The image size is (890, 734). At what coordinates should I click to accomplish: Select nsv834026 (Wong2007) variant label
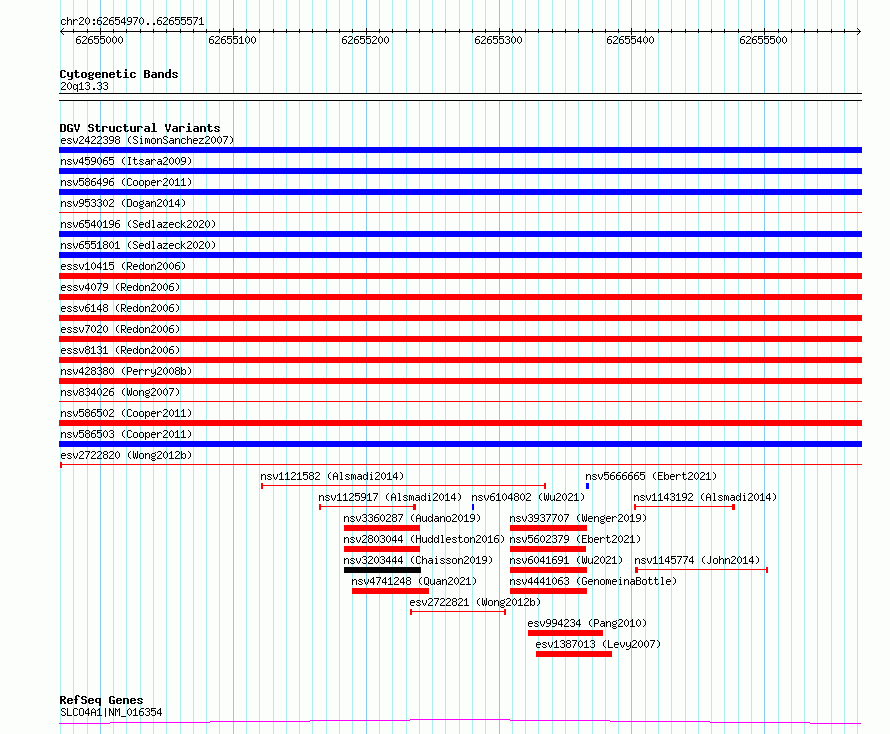120,392
